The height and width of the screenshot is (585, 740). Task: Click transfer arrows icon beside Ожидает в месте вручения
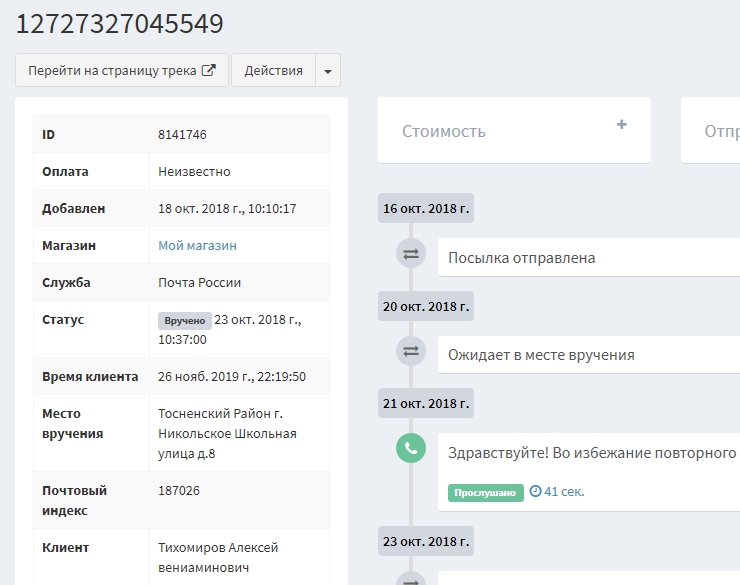pyautogui.click(x=411, y=351)
